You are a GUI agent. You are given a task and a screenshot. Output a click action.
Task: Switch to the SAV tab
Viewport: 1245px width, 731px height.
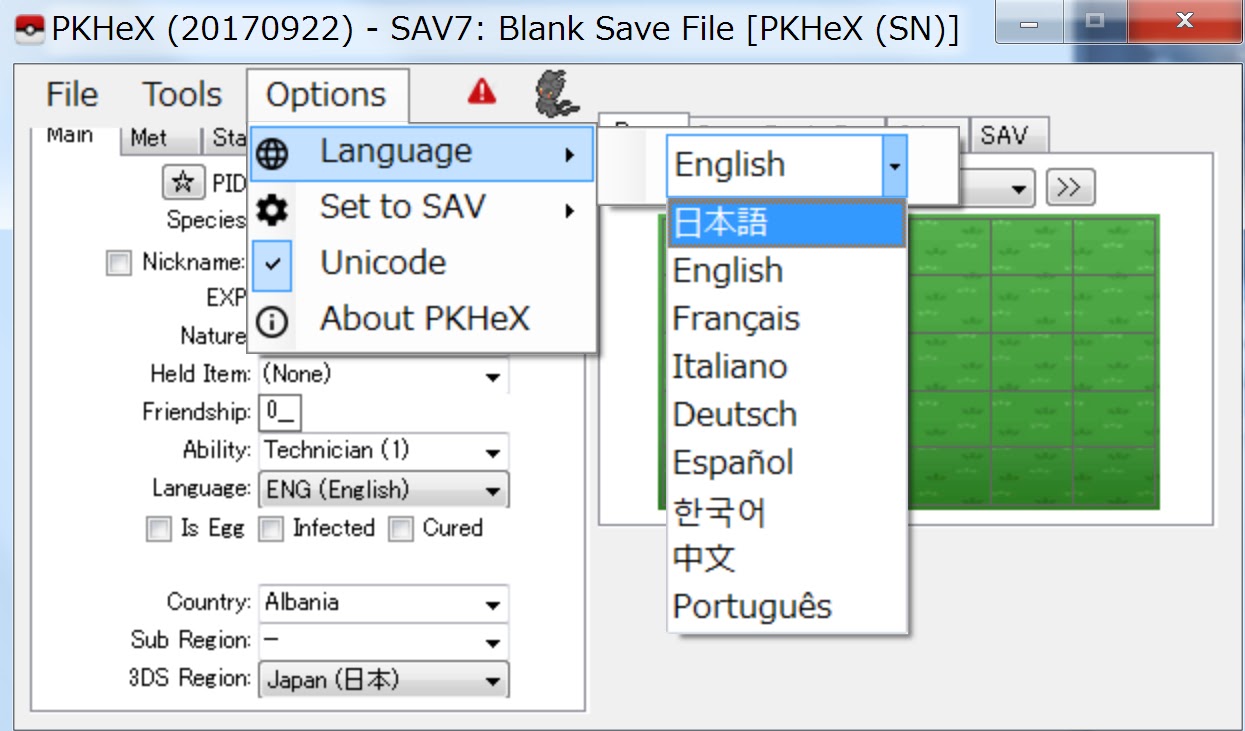[1006, 135]
